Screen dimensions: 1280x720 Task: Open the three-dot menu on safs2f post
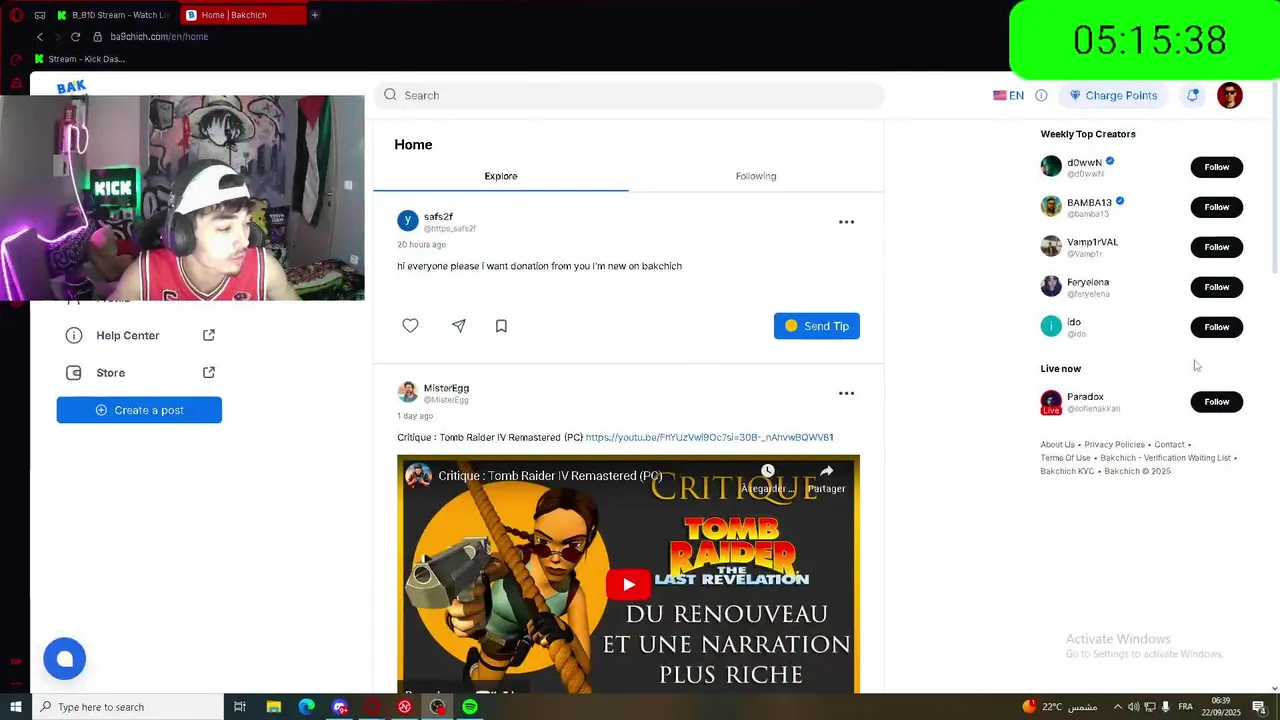coord(846,222)
